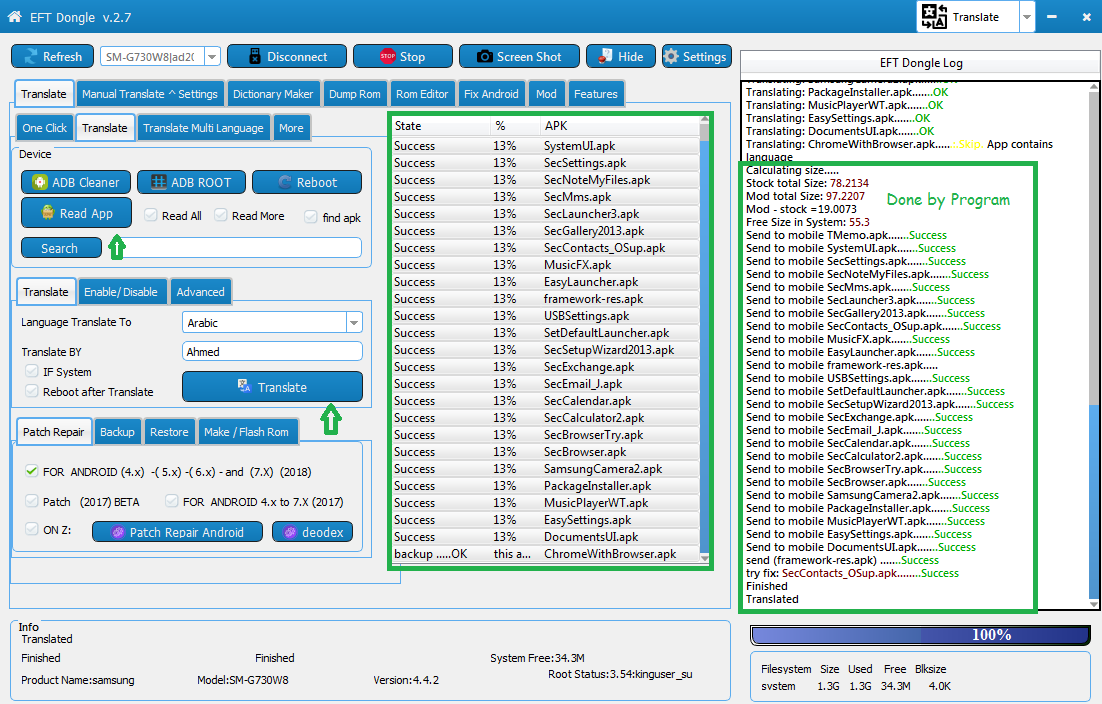Select the ChromeWithBrowser.apk row

(x=545, y=554)
